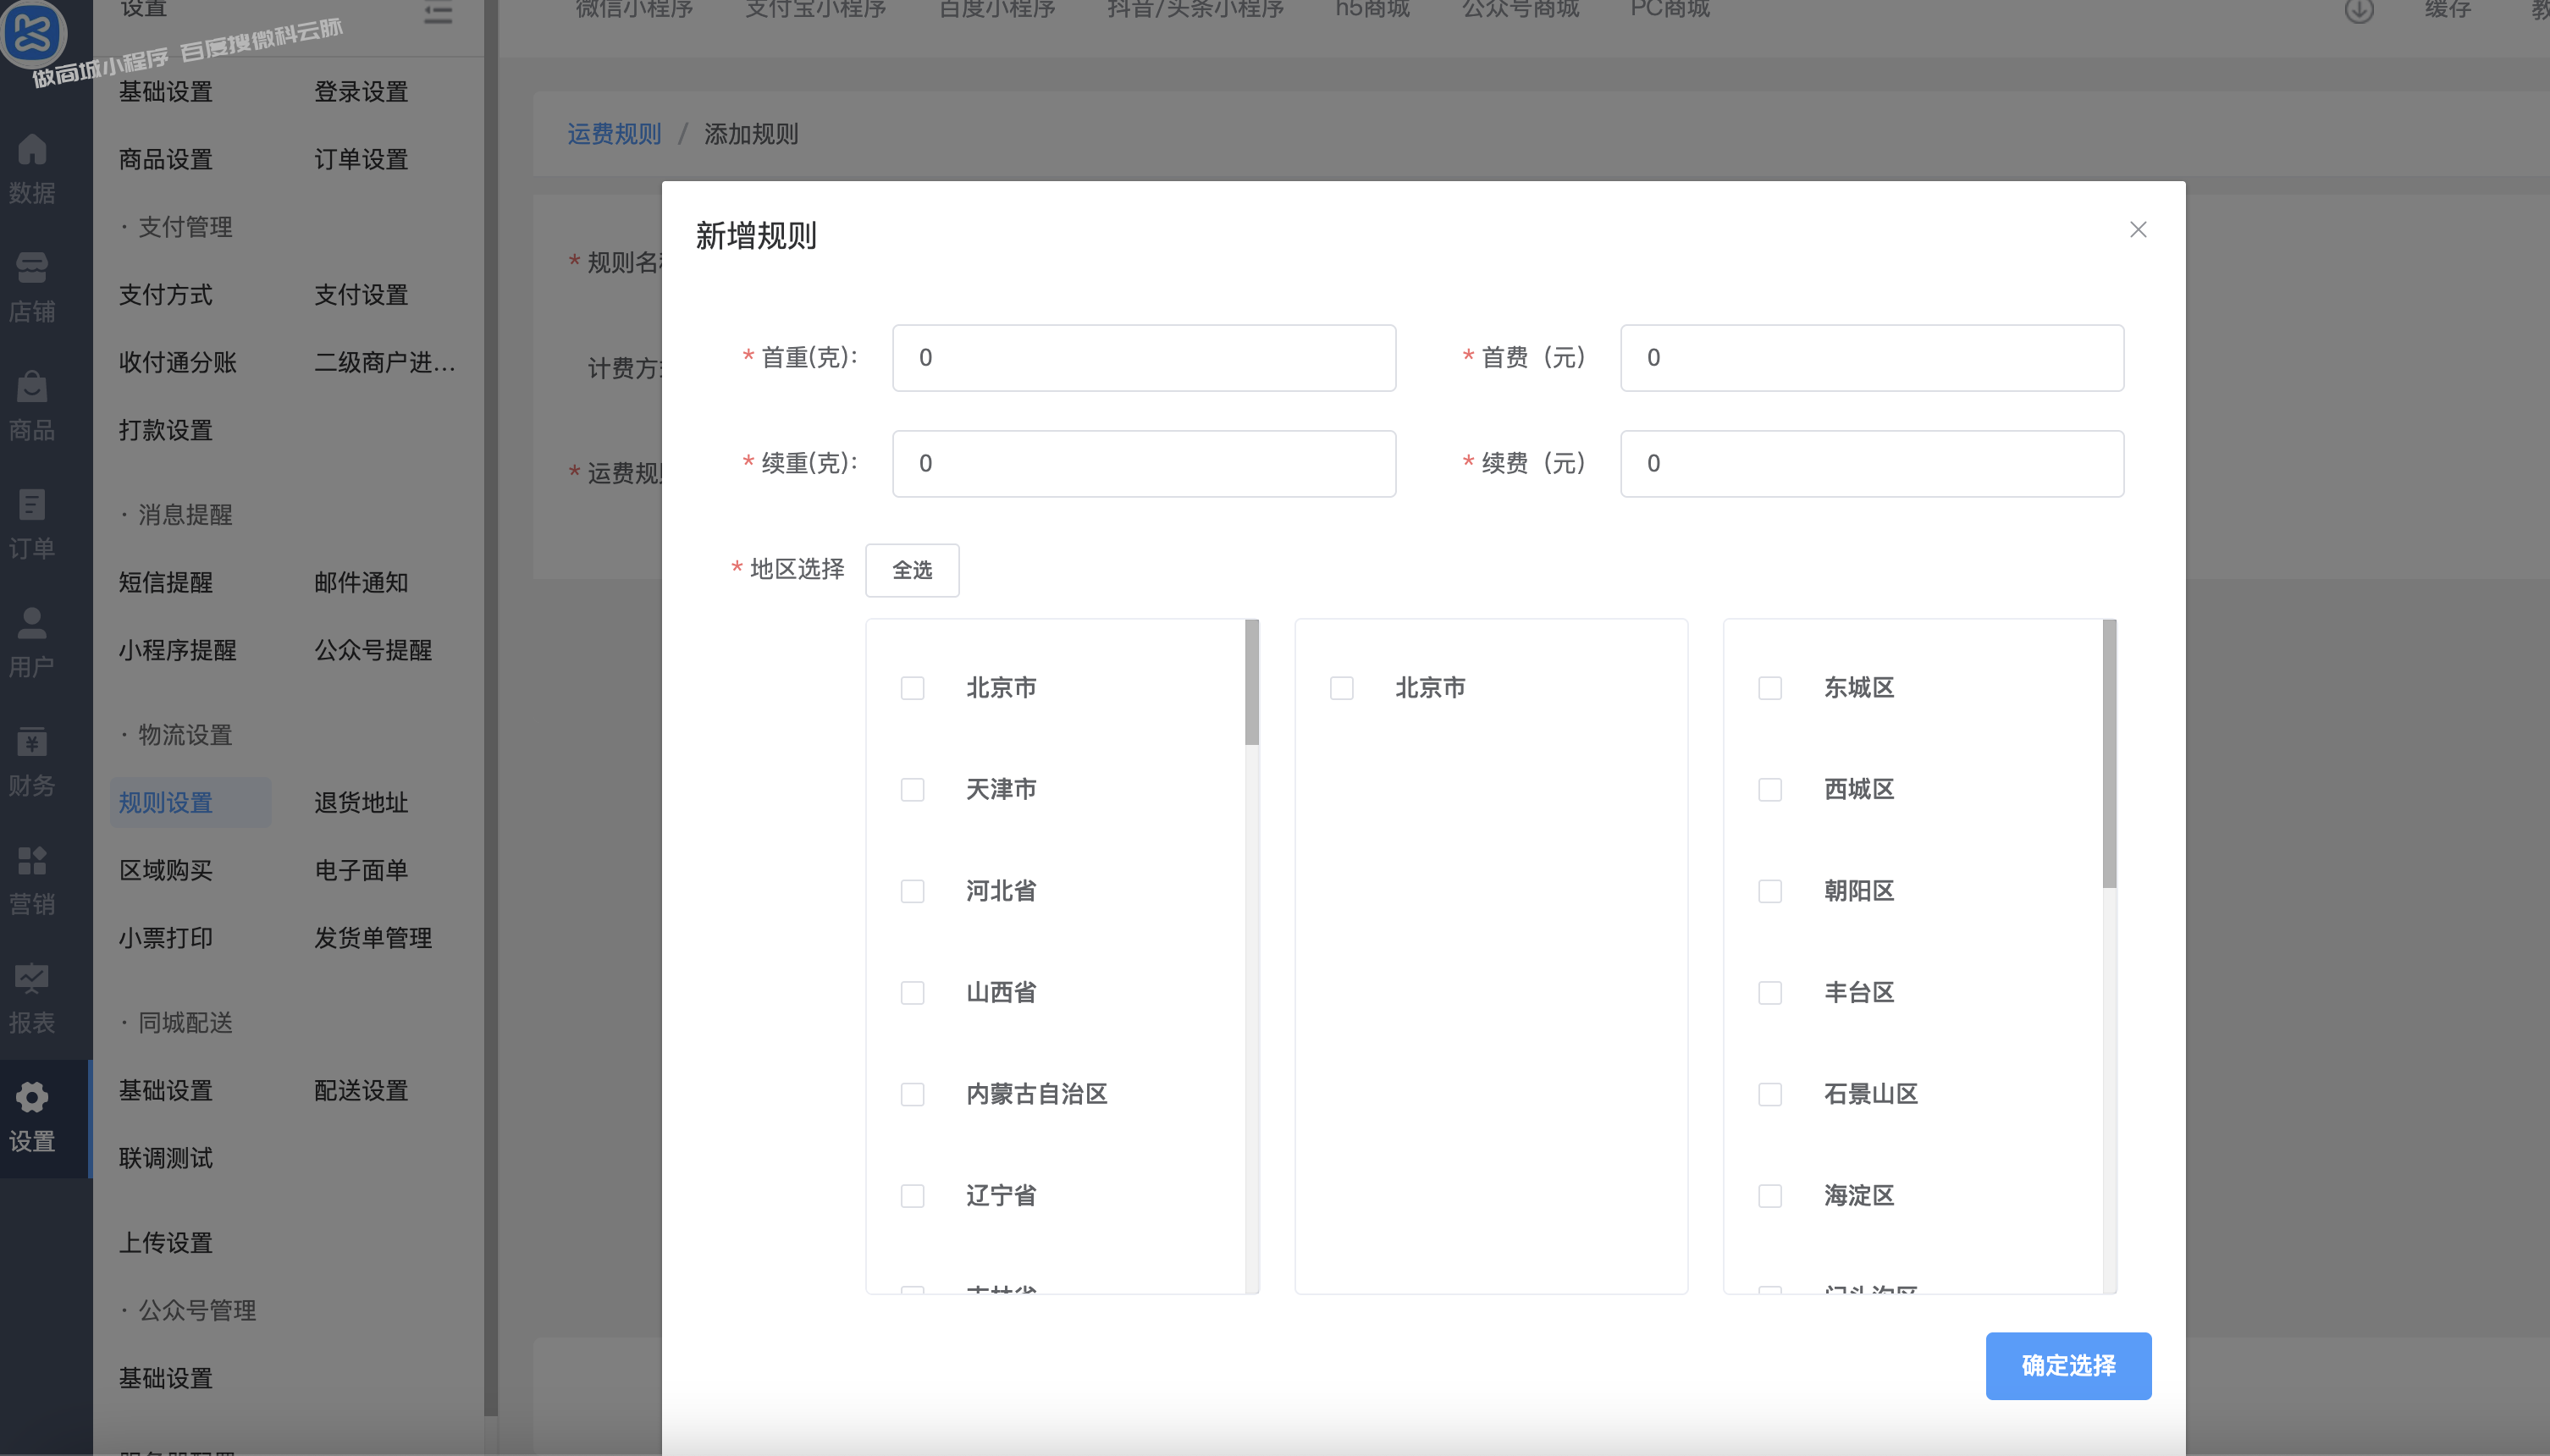Open 支付设置 menu item
Image resolution: width=2550 pixels, height=1456 pixels.
(361, 295)
